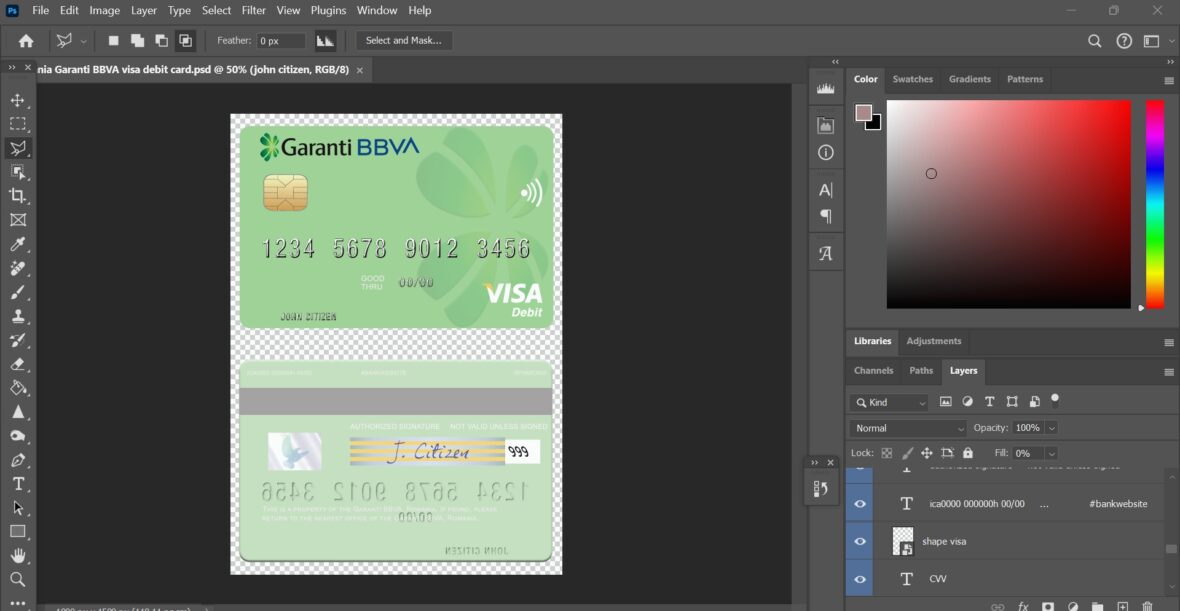Viewport: 1180px width, 611px height.
Task: Select the Crop tool
Action: click(18, 196)
